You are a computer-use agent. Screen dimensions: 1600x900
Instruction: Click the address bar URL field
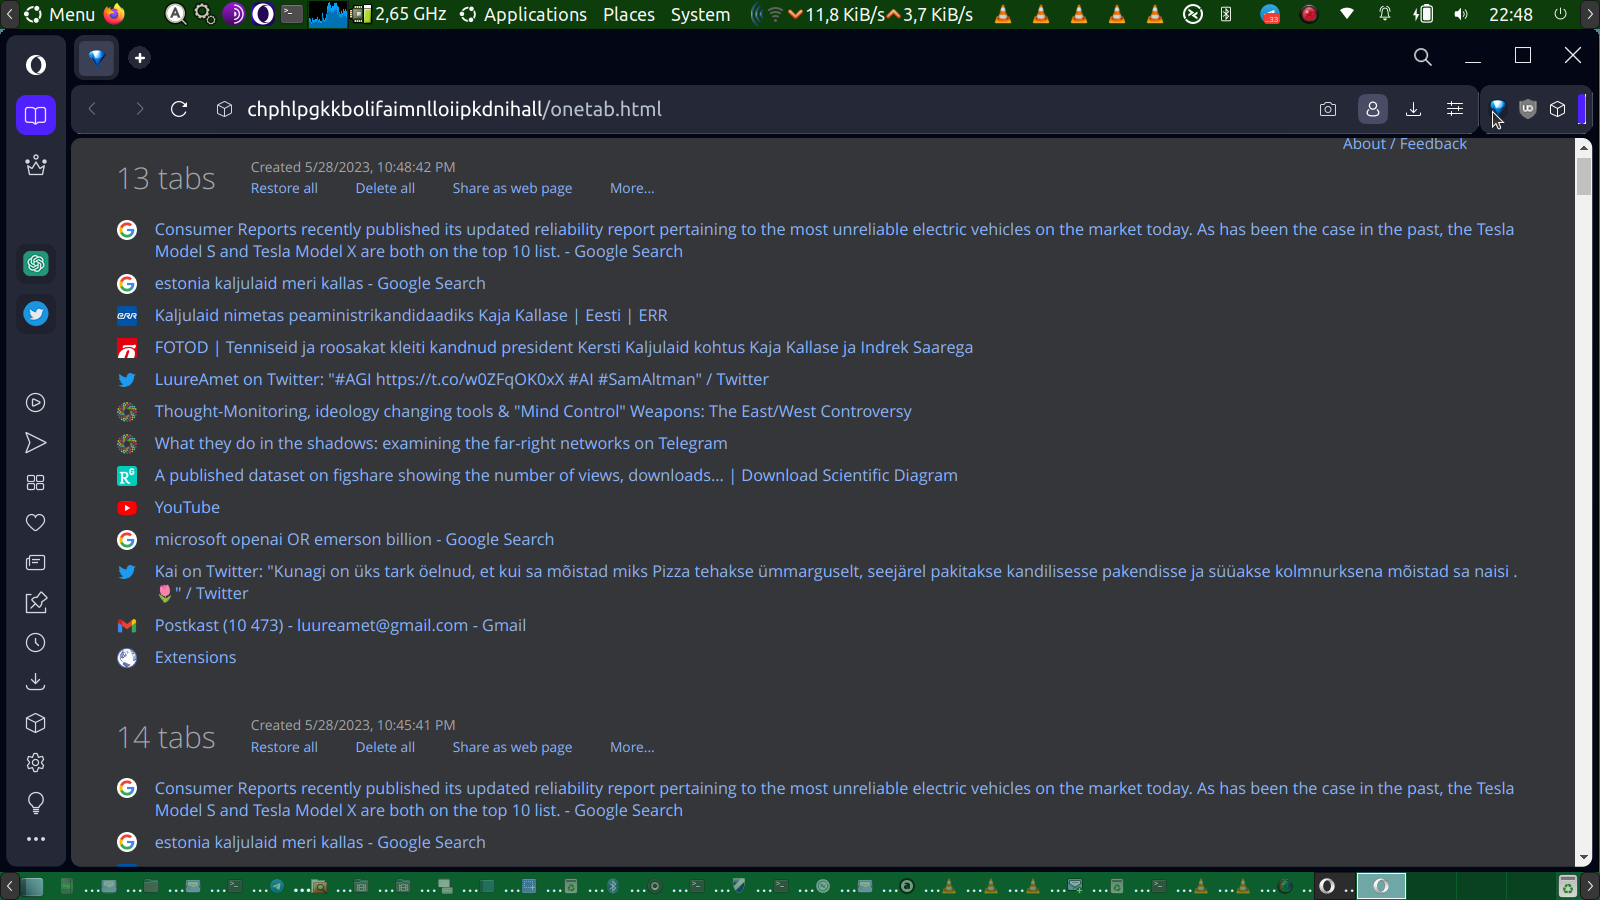455,109
